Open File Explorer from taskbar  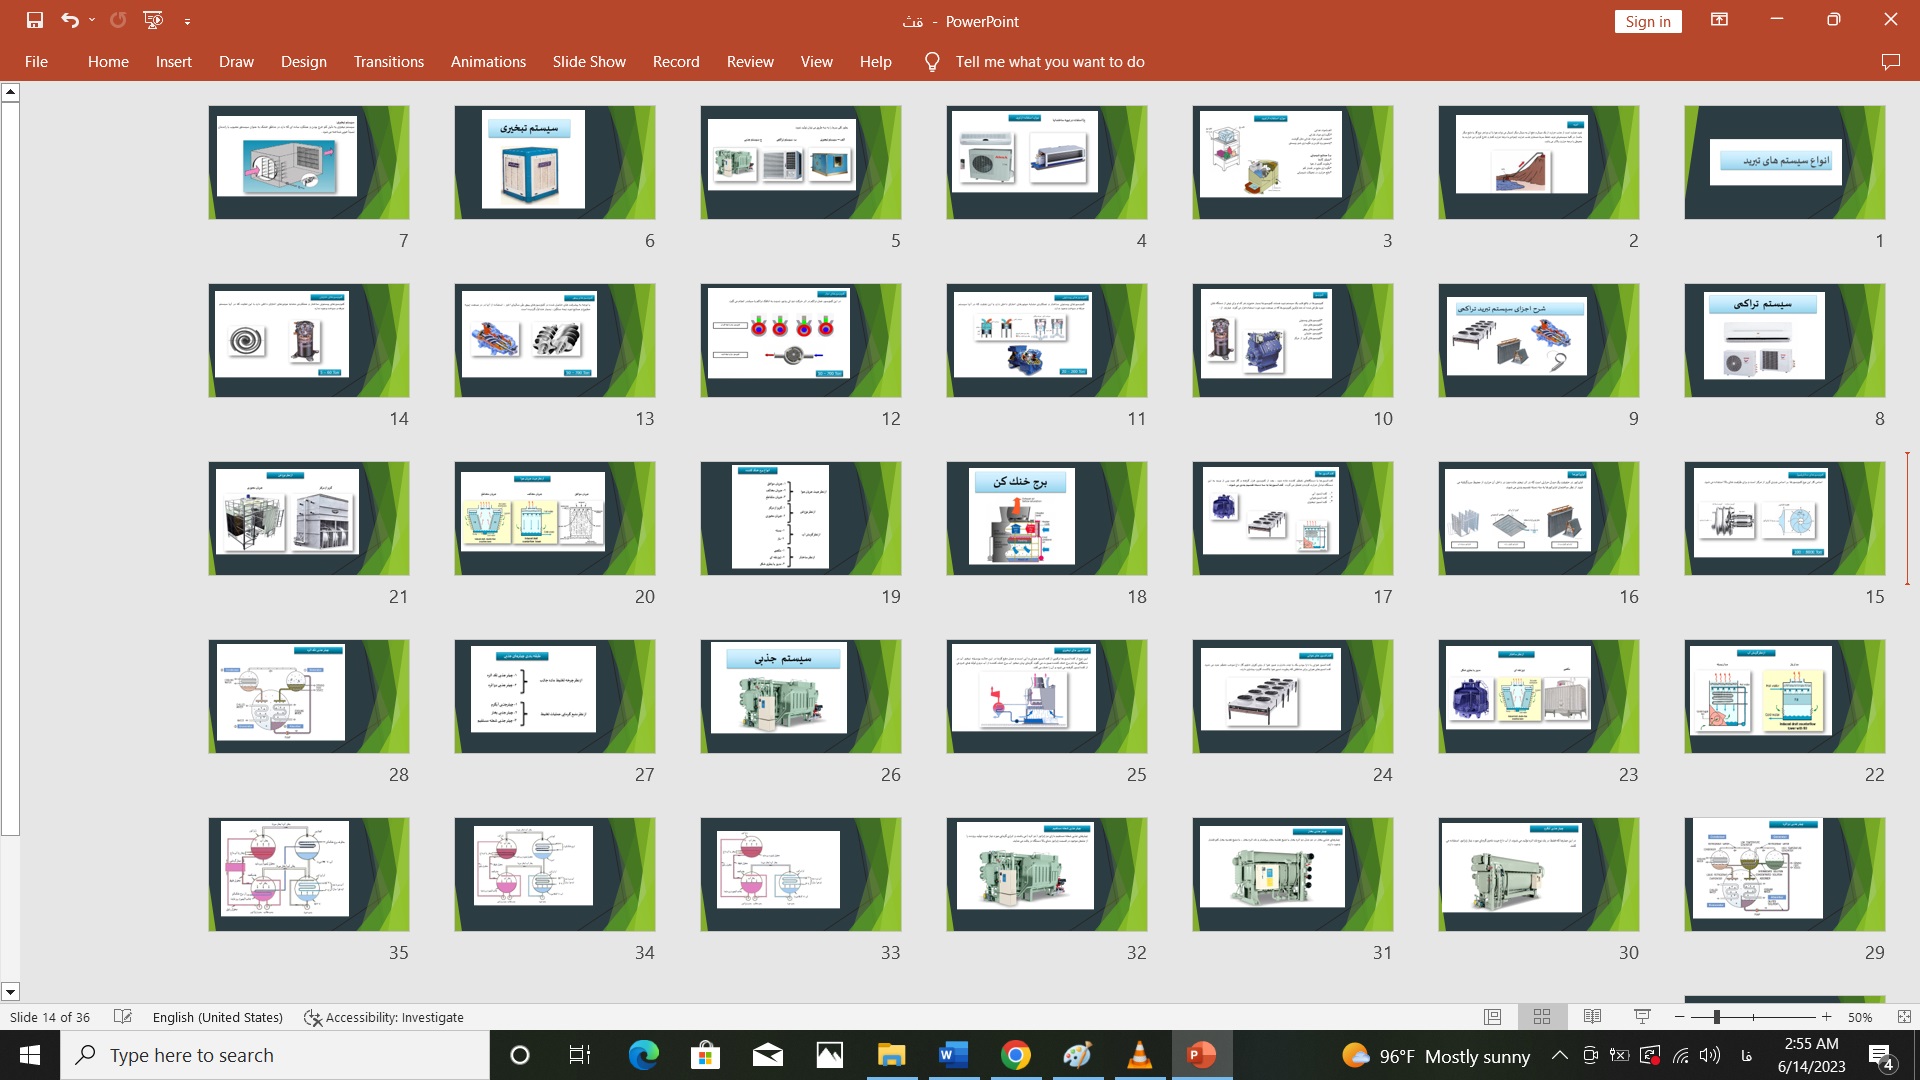coord(891,1055)
